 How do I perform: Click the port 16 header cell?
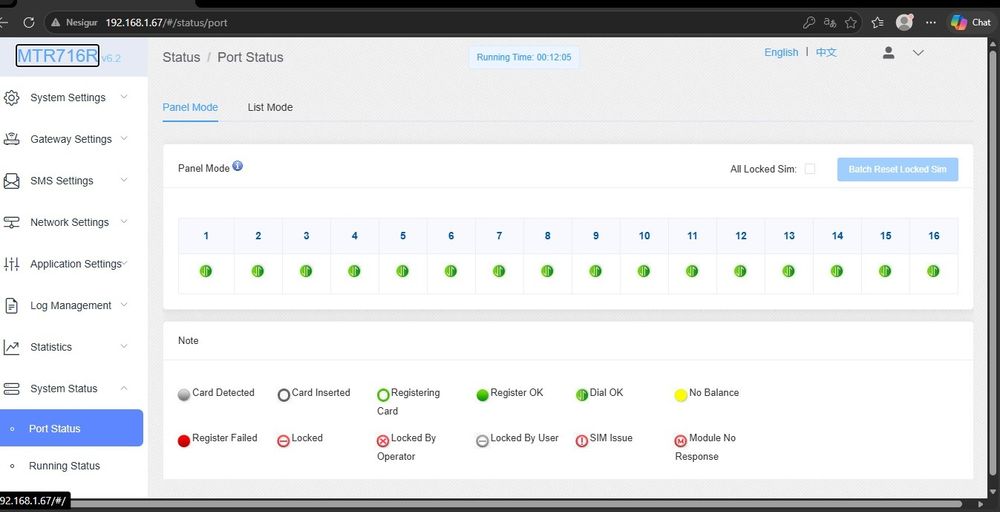point(934,236)
